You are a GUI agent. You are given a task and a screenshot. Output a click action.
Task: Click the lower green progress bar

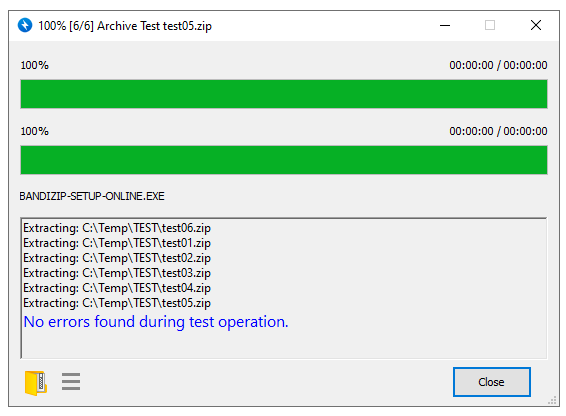[284, 160]
